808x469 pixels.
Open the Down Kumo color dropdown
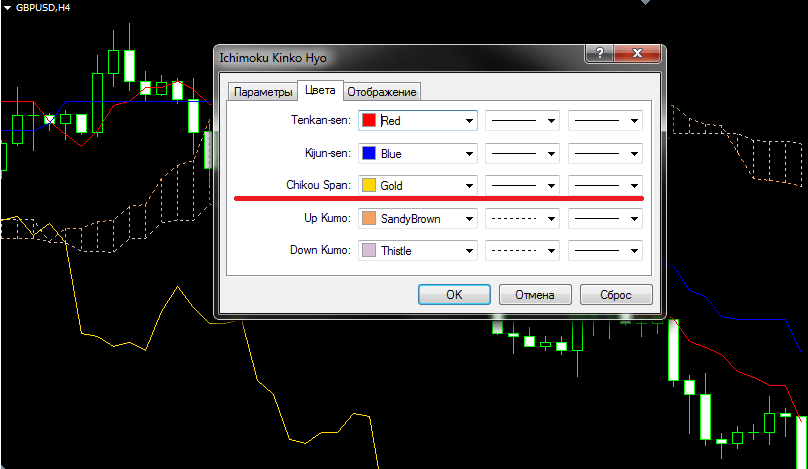pos(469,250)
